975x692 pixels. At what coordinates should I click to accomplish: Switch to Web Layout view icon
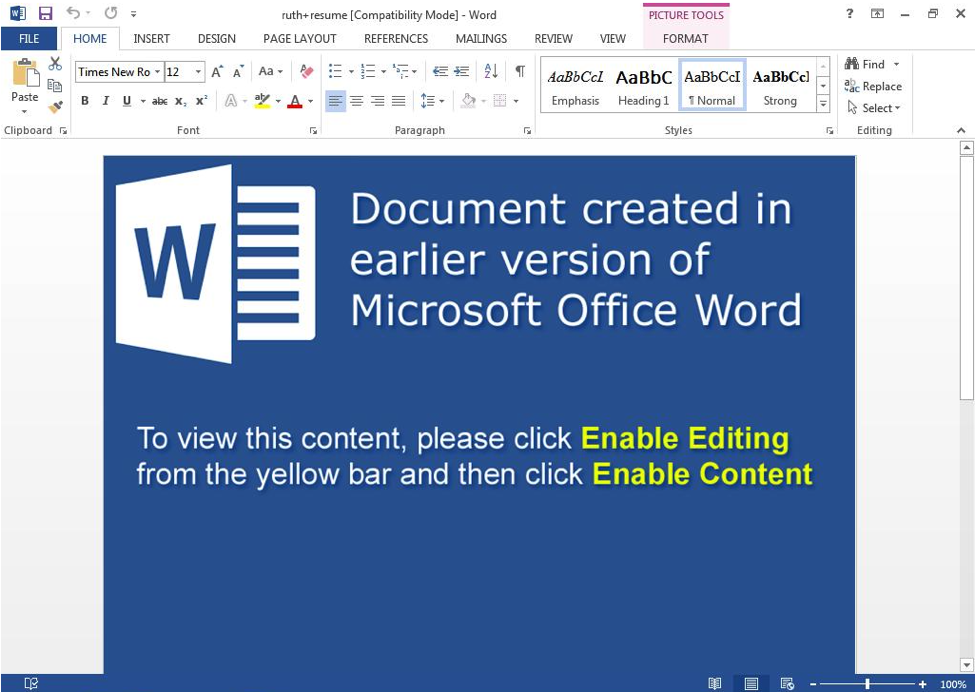787,684
